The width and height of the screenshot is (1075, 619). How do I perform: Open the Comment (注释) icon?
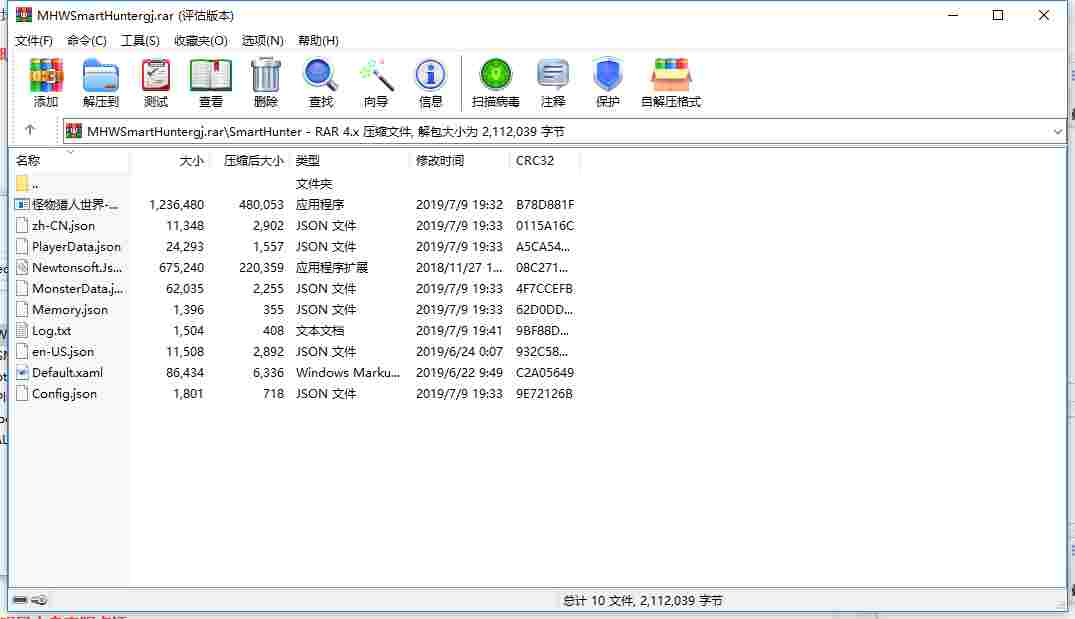pyautogui.click(x=553, y=75)
